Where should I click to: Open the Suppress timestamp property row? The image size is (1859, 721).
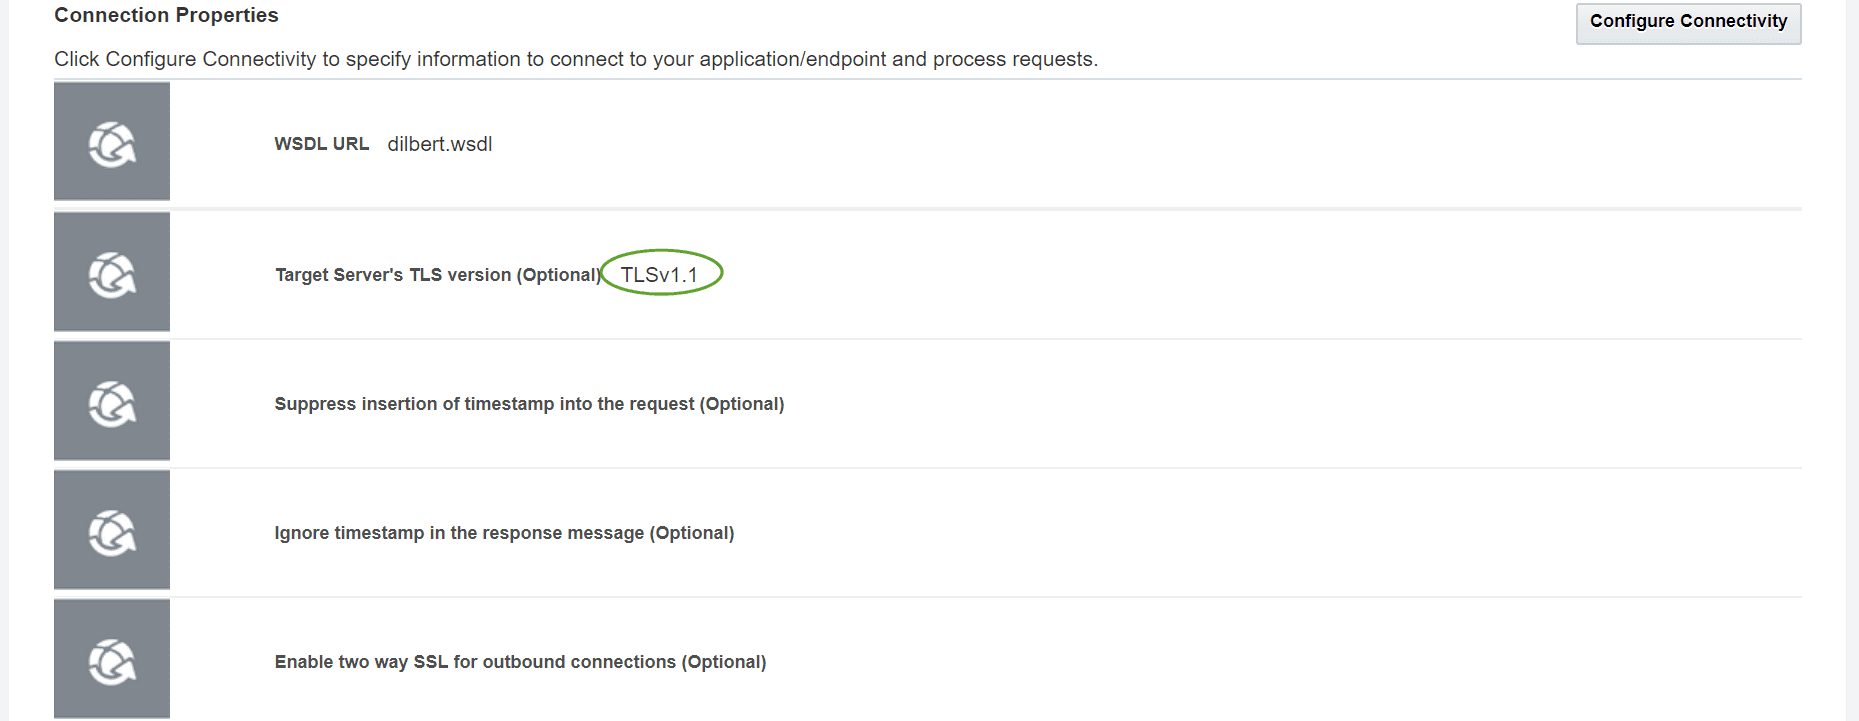point(928,402)
